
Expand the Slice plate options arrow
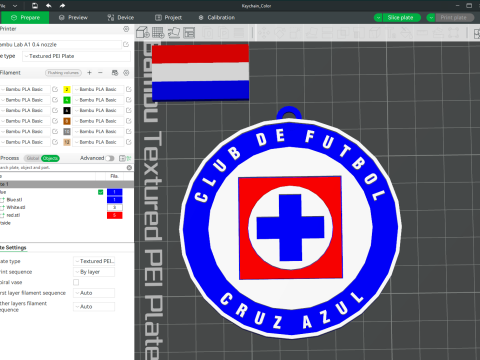(378, 18)
